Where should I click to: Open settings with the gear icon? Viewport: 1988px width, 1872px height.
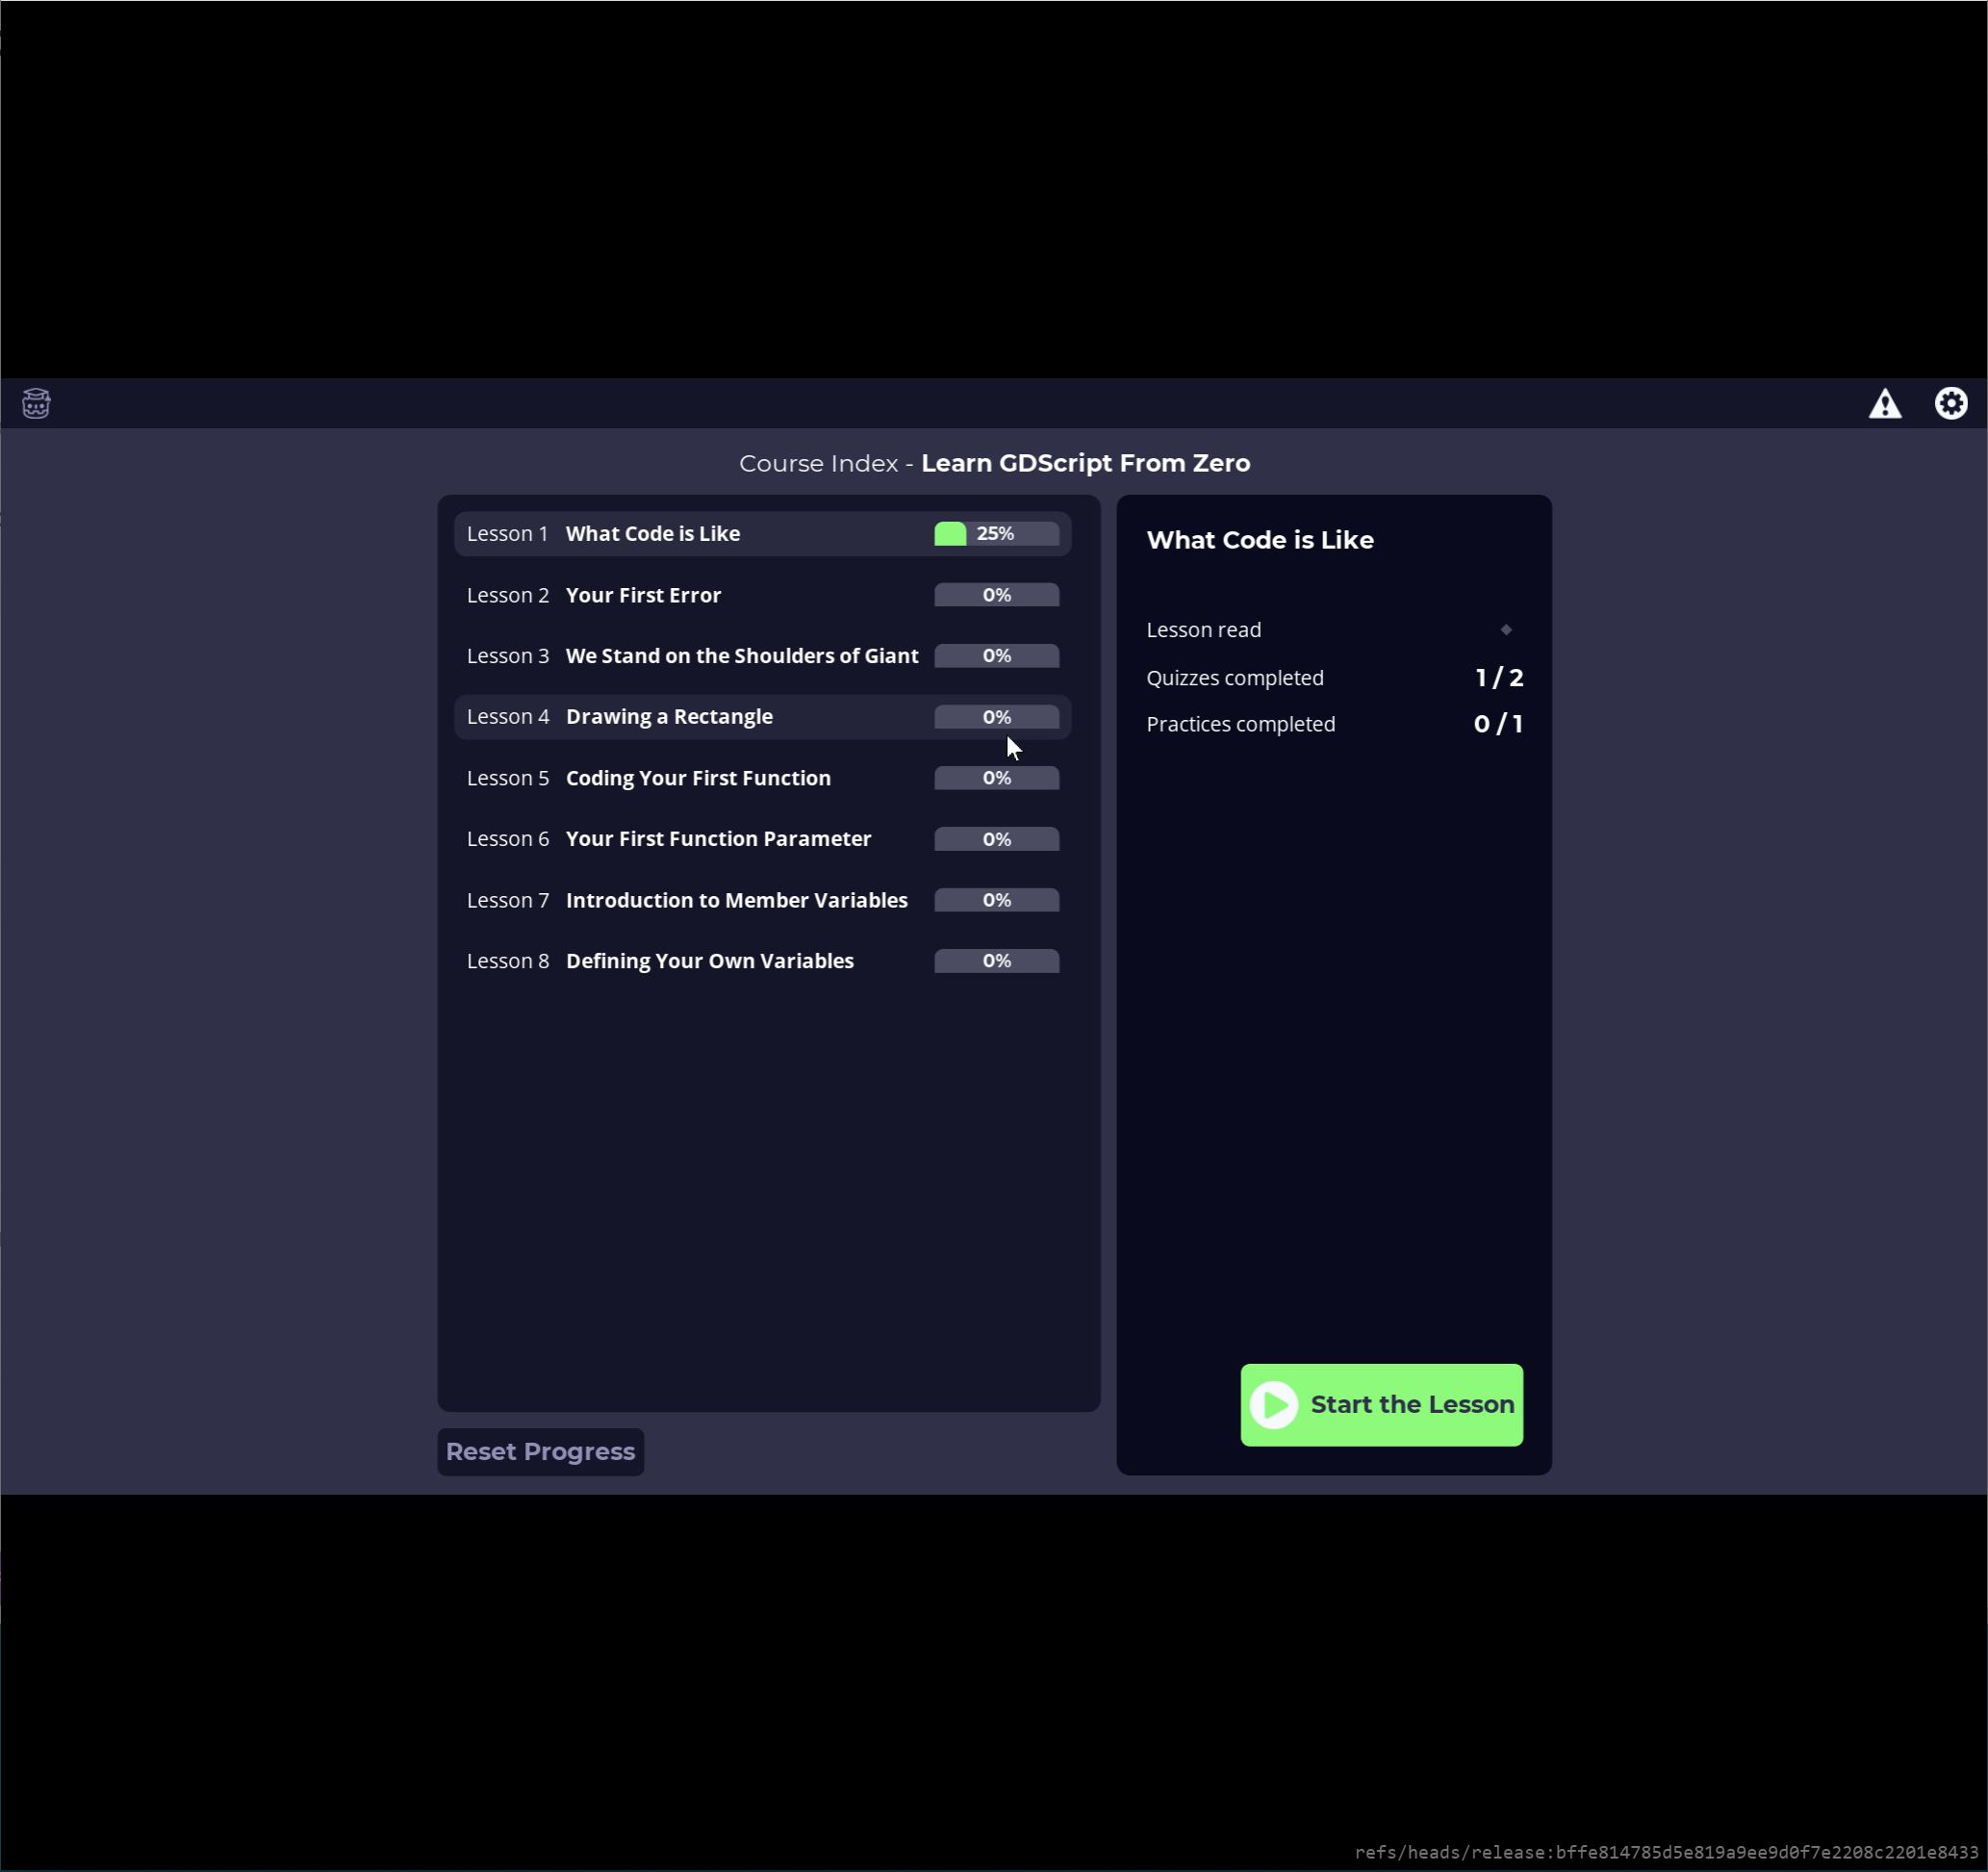point(1951,403)
